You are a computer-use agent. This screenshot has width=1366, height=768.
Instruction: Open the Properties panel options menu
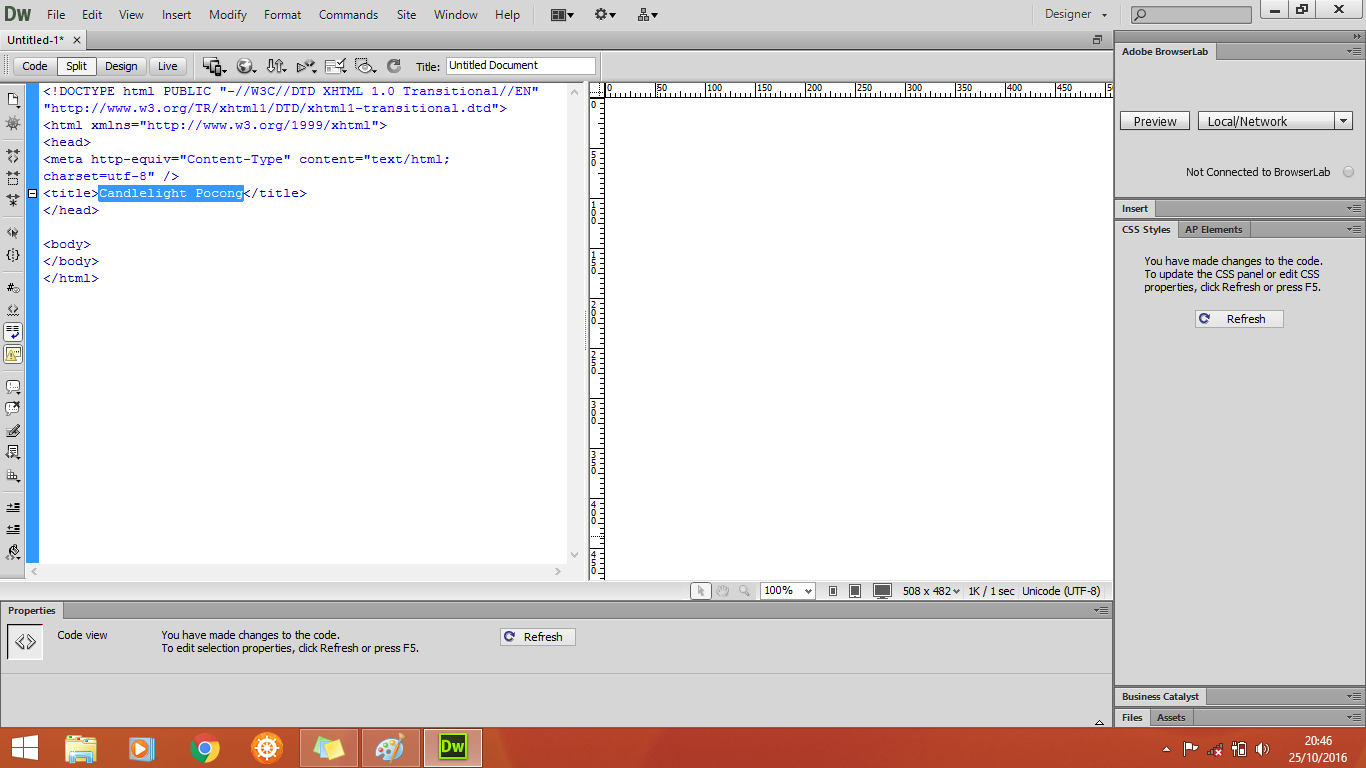tap(1101, 610)
